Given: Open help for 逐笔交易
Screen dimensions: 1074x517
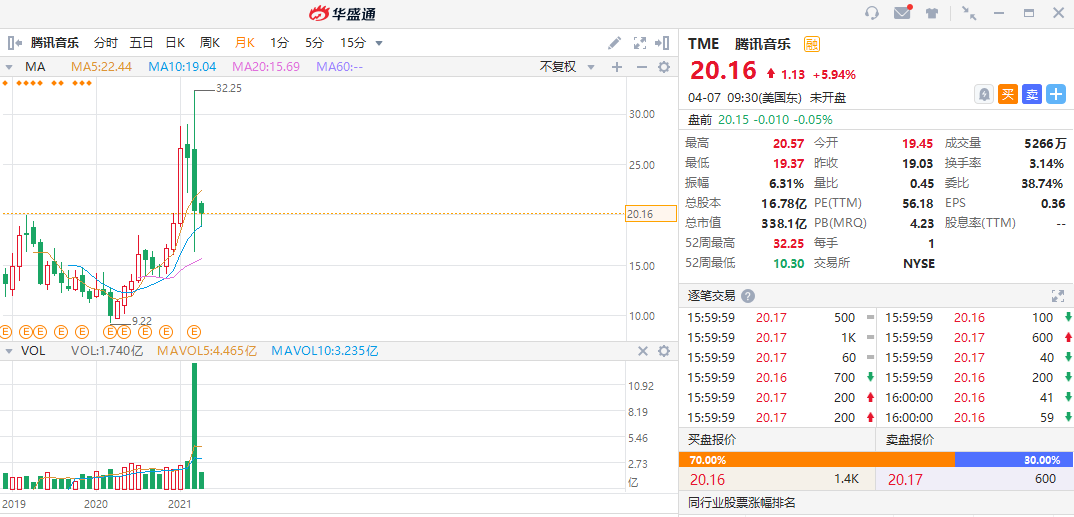Looking at the screenshot, I should pyautogui.click(x=748, y=297).
